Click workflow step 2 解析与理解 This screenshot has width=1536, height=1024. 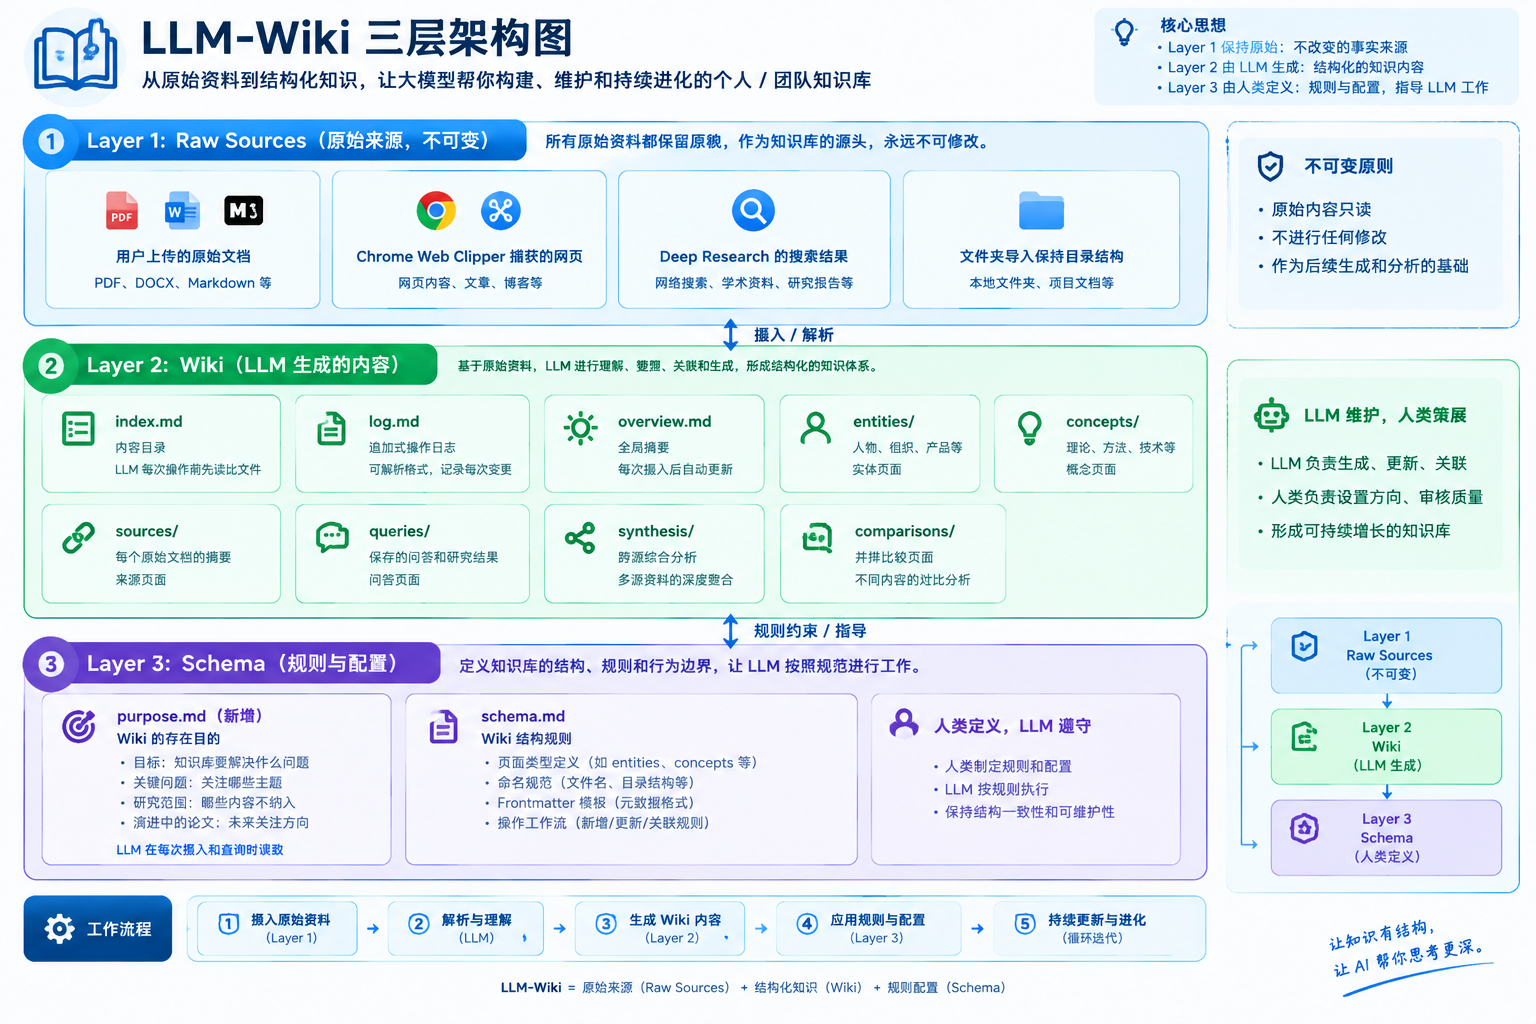coord(466,928)
